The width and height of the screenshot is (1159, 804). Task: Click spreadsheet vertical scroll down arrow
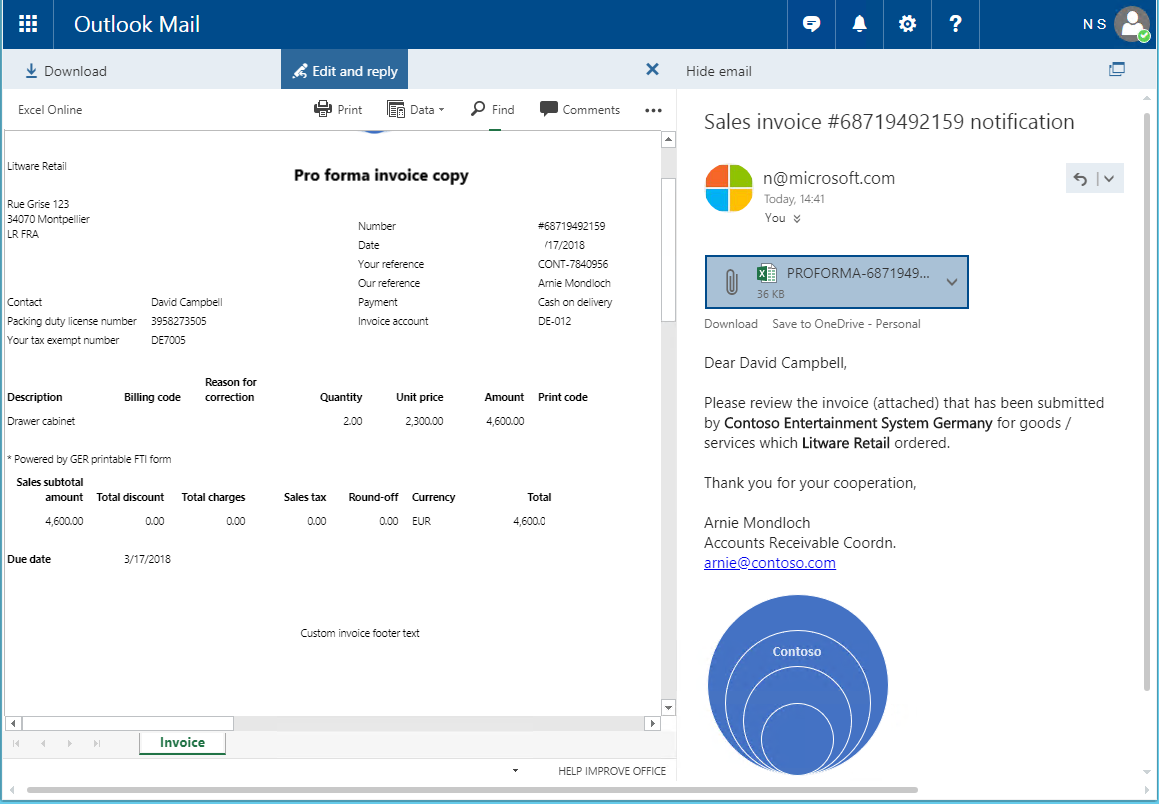tap(668, 707)
